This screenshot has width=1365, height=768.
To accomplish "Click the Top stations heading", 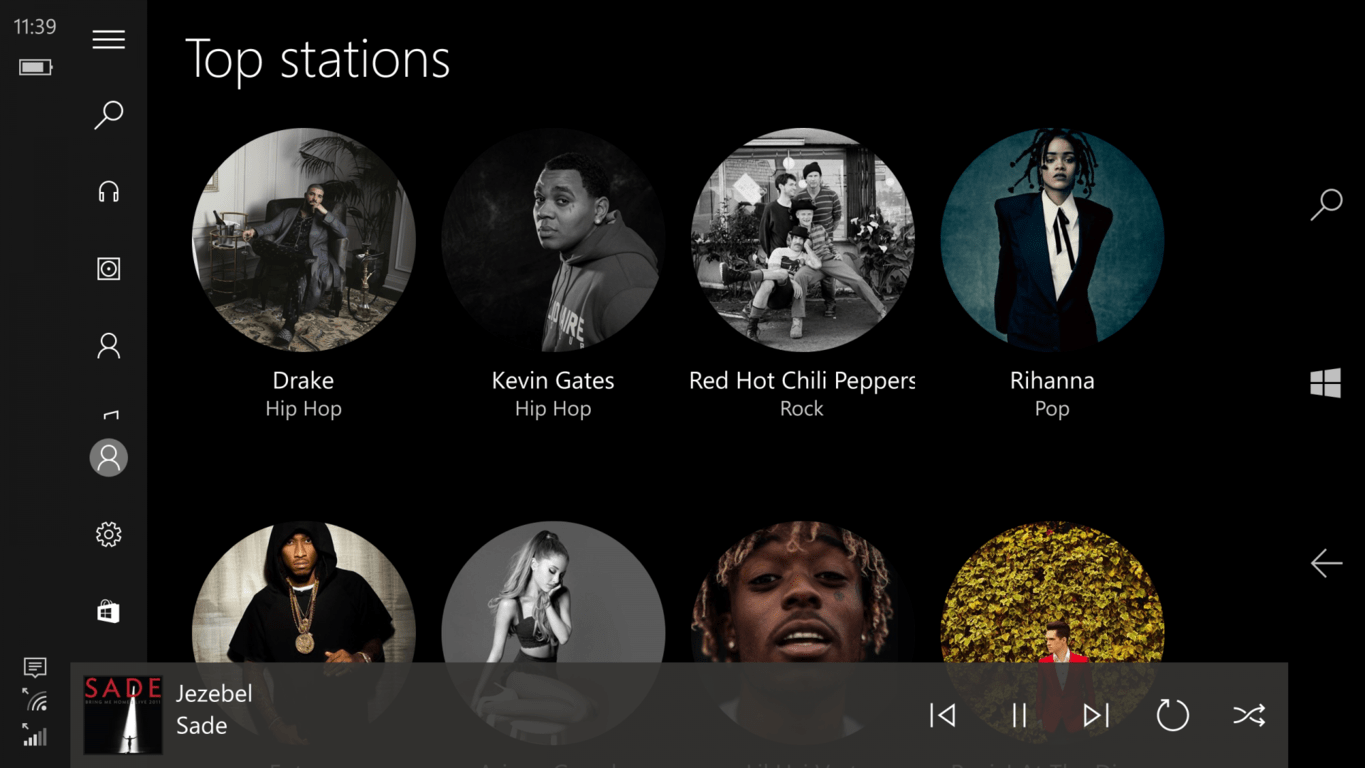I will point(318,60).
